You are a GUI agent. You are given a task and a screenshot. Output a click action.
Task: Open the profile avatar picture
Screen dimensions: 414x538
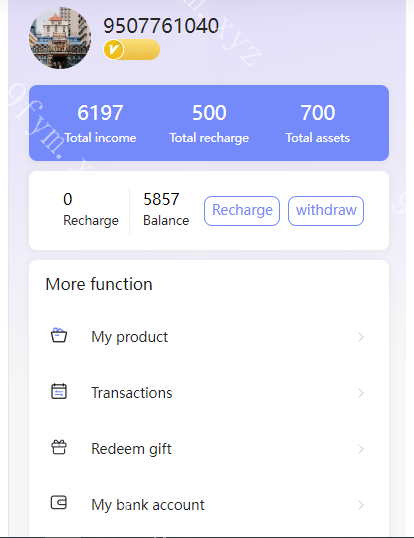60,38
